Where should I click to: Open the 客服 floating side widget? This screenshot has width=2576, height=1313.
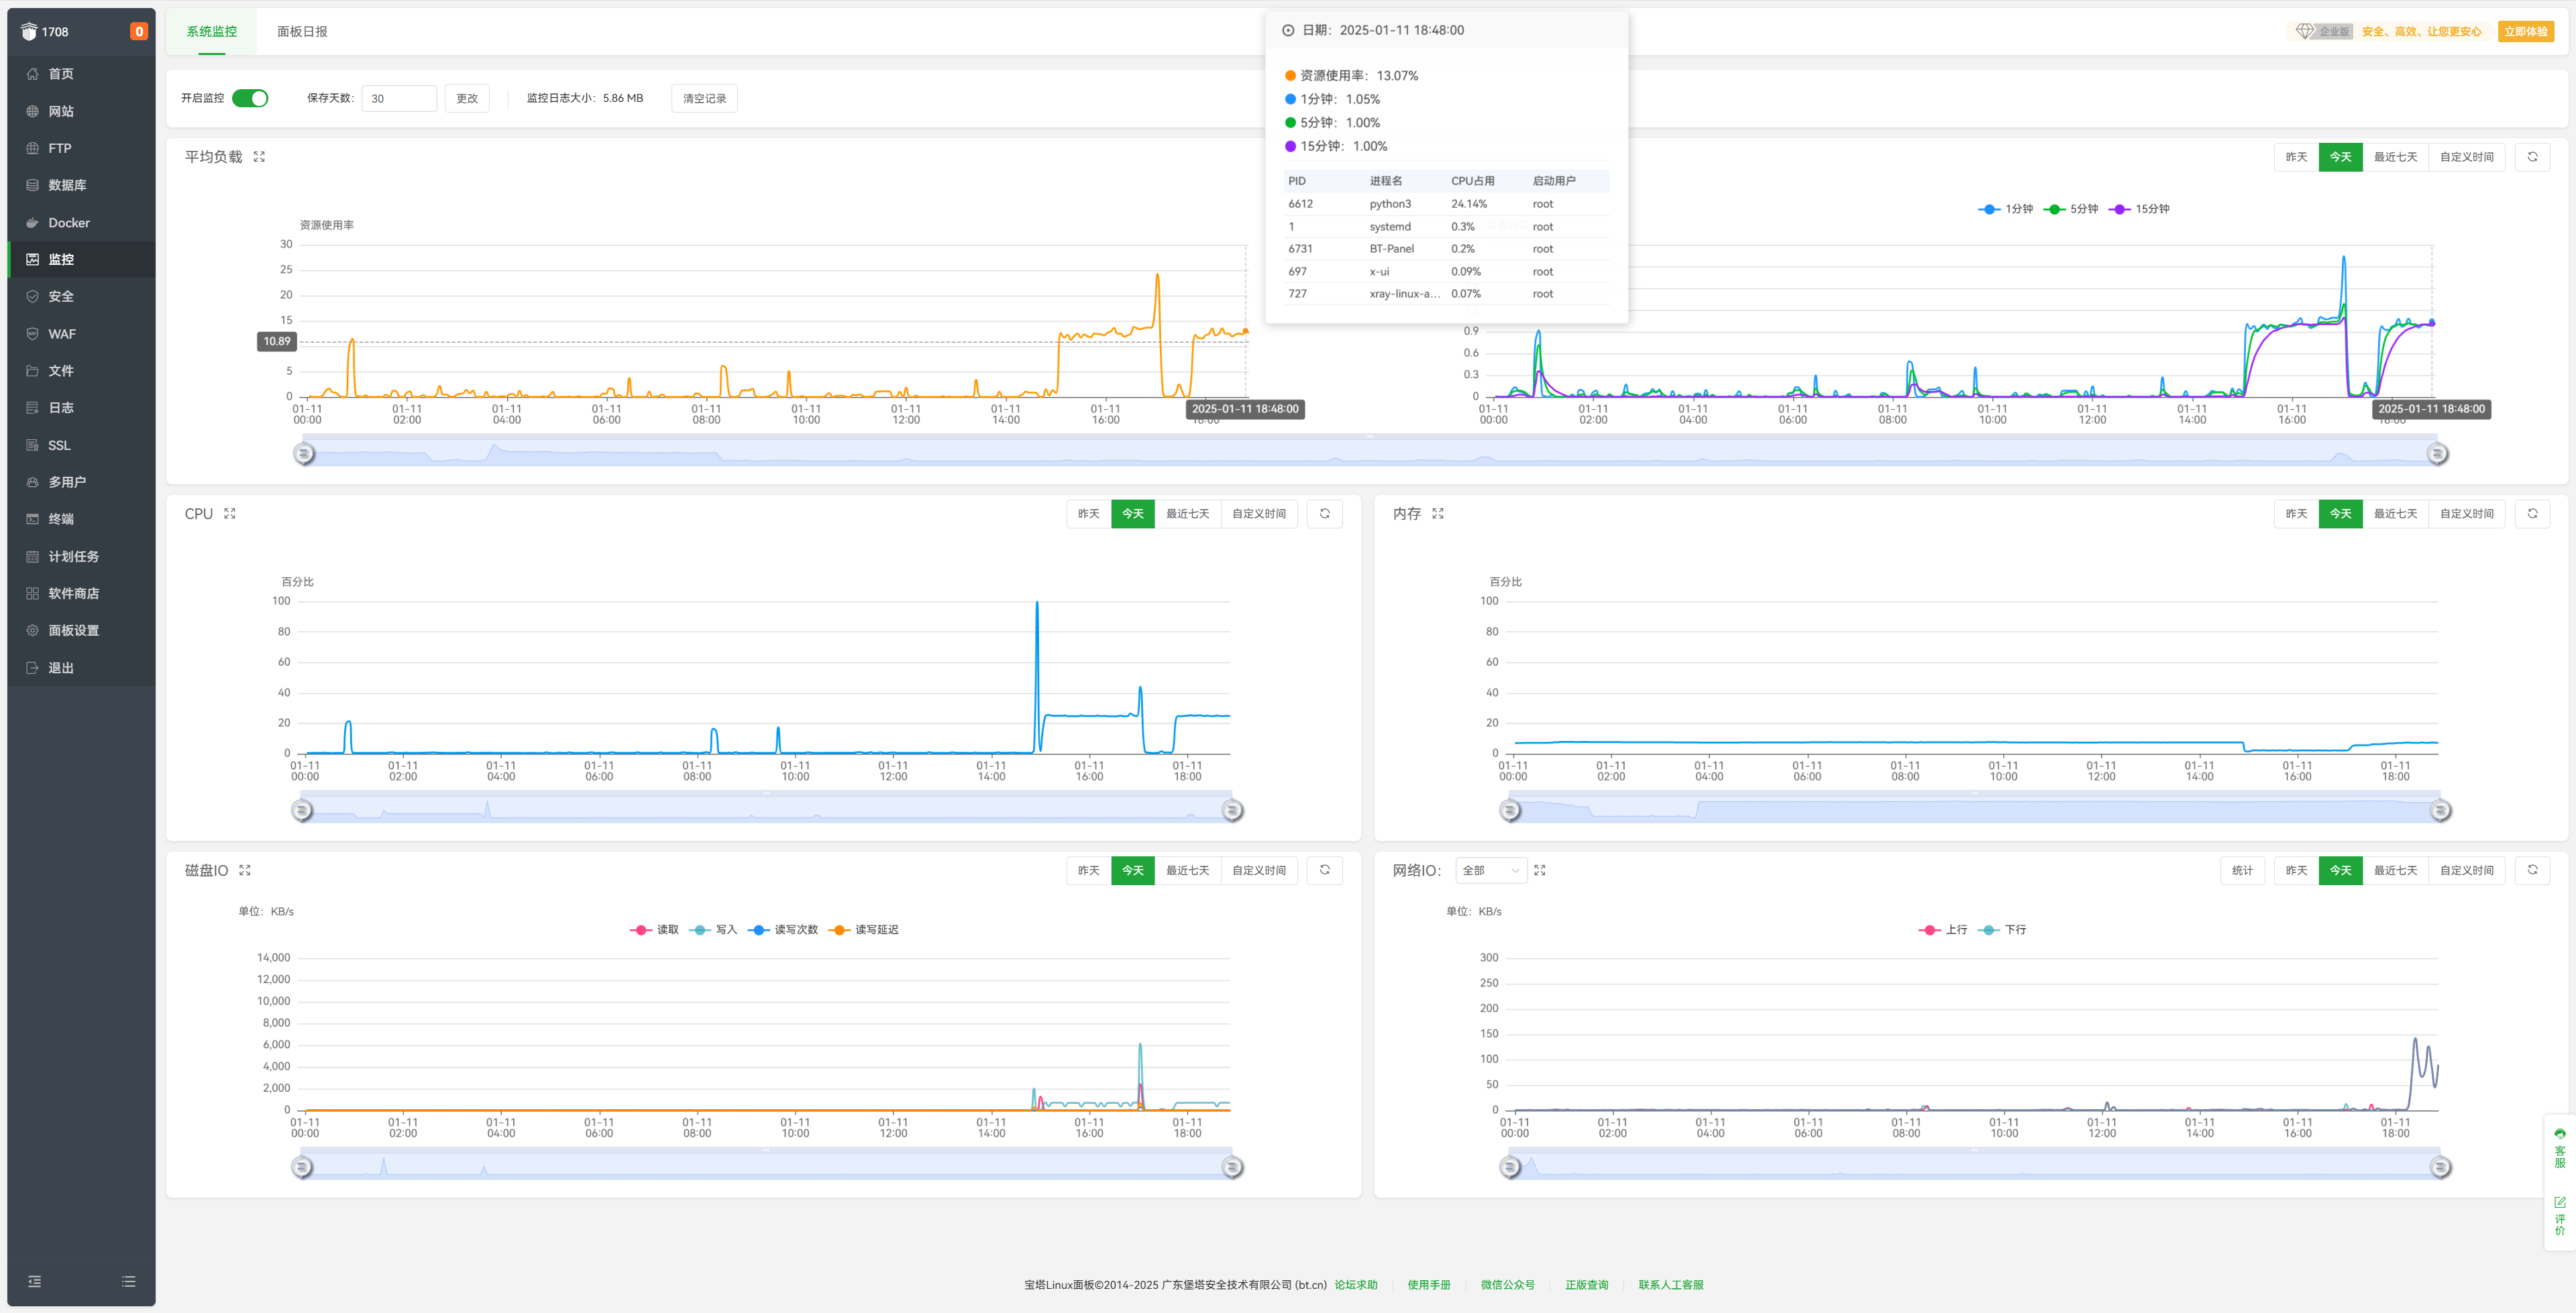pos(2560,1148)
